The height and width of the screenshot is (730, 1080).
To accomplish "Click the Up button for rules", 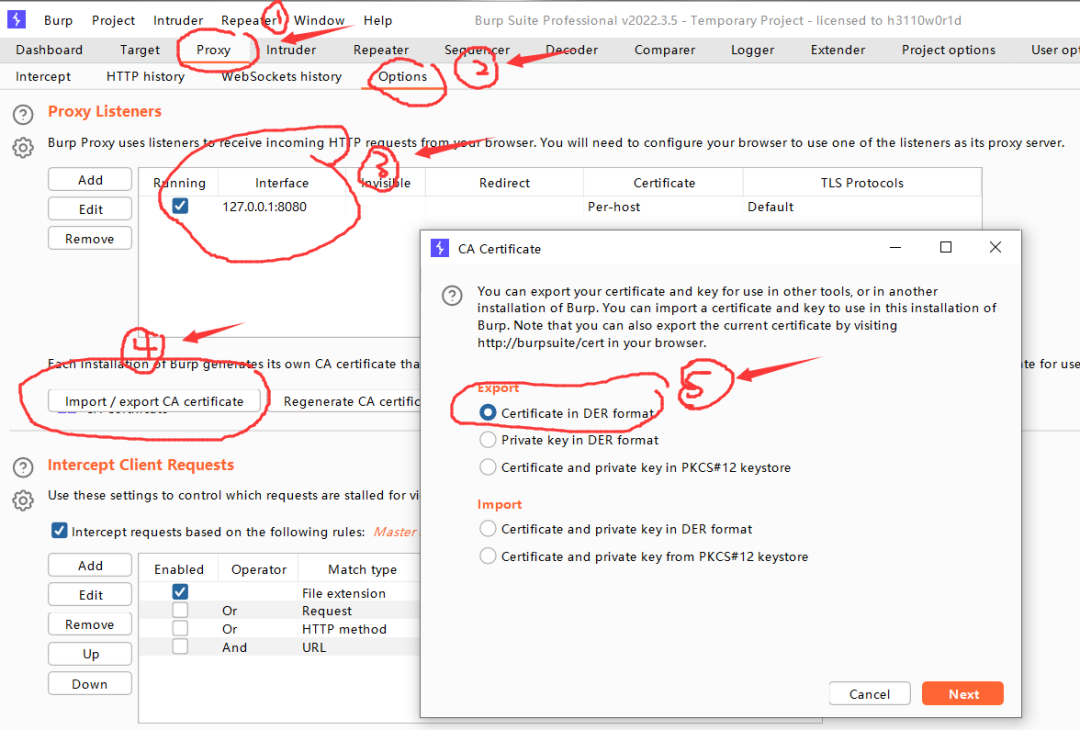I will 90,654.
